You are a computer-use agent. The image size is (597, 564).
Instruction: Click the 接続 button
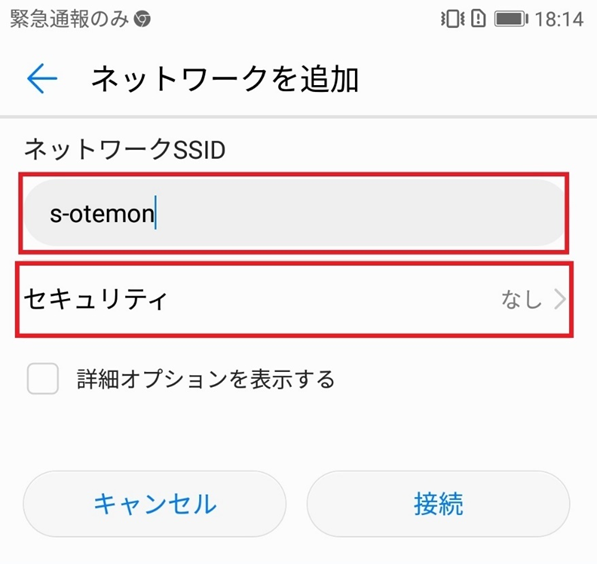438,504
